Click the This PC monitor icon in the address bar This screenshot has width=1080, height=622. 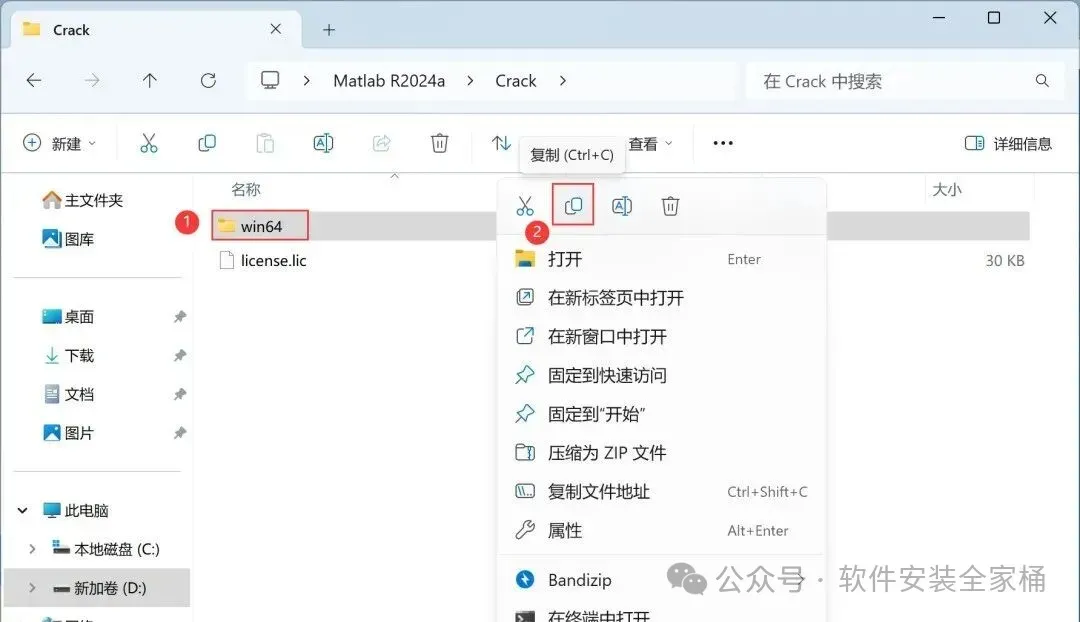(x=270, y=81)
